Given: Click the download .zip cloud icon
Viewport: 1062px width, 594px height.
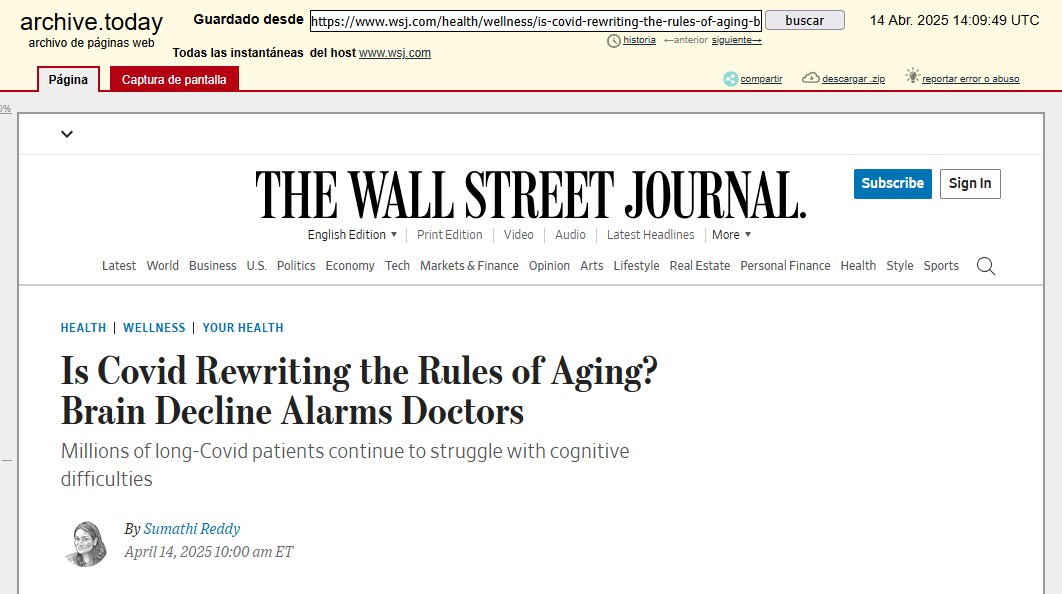Looking at the screenshot, I should coord(811,78).
